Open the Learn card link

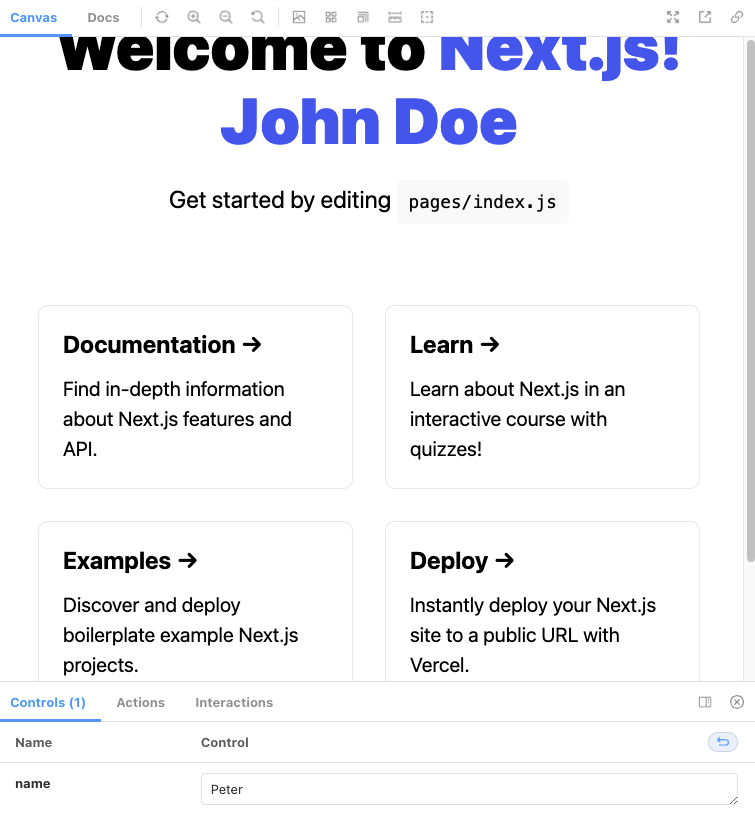(542, 397)
